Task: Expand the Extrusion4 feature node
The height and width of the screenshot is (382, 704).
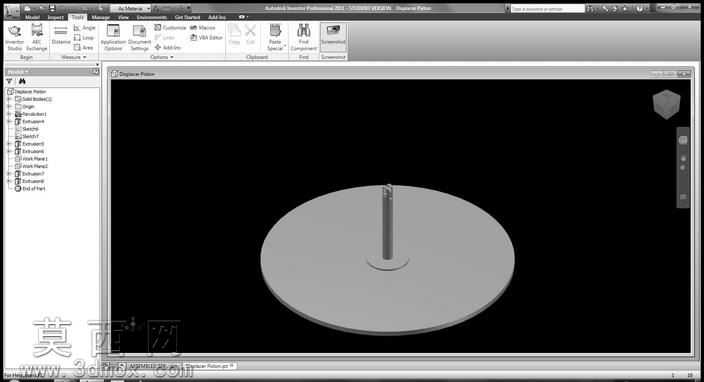Action: (9, 121)
